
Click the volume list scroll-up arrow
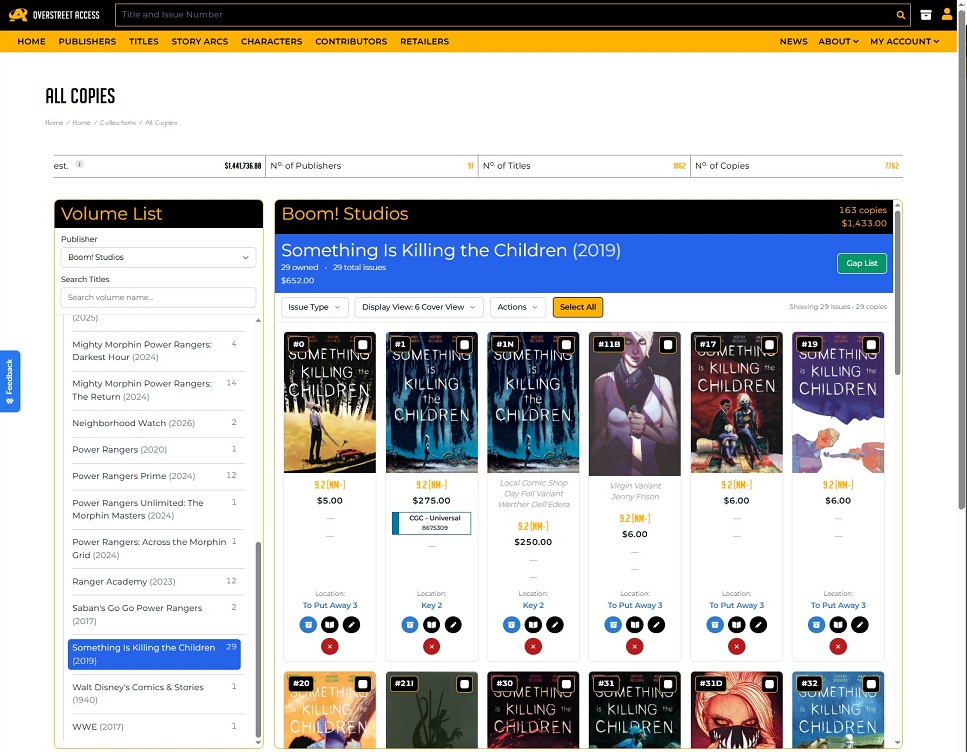coord(258,320)
